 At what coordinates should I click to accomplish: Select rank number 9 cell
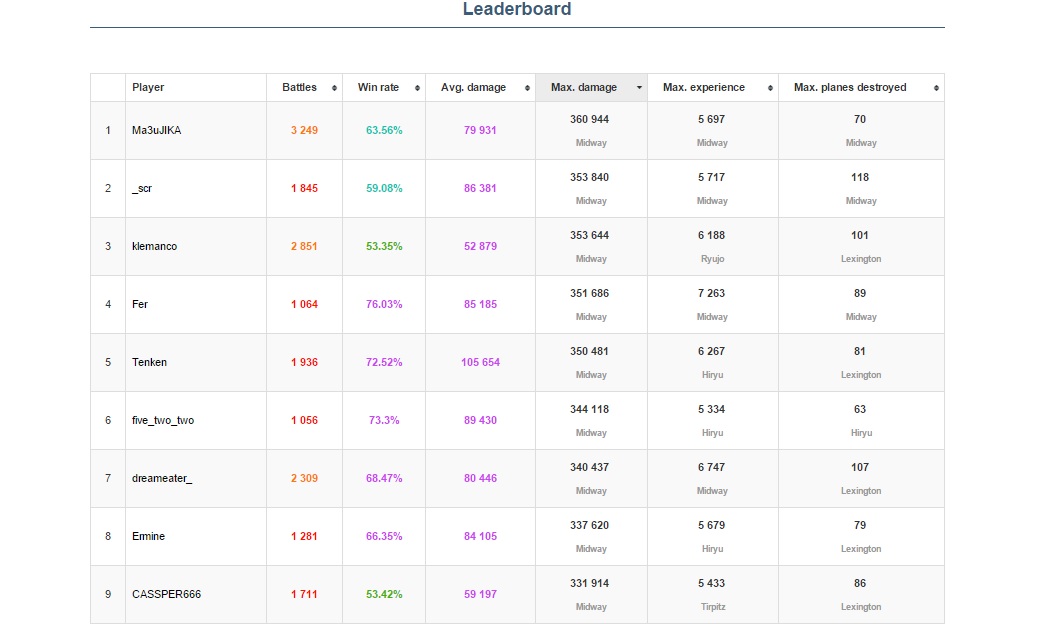[x=108, y=594]
